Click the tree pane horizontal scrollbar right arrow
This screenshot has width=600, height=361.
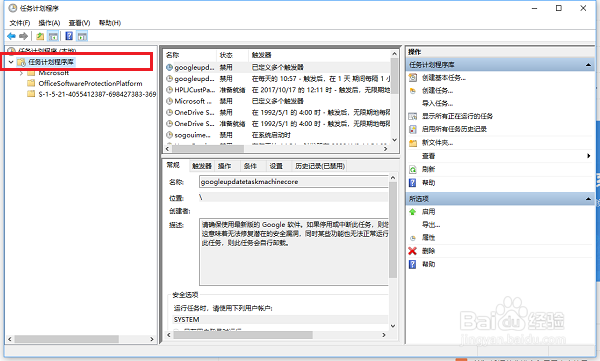click(152, 339)
